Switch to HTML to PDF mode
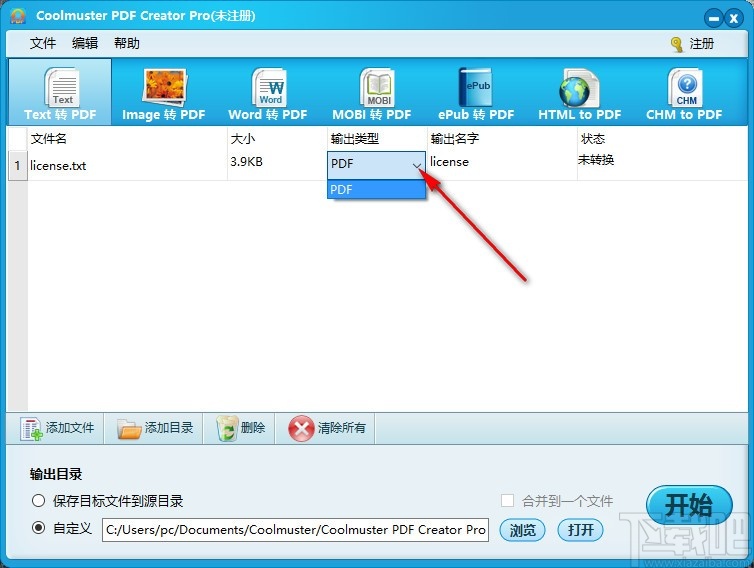 coord(579,92)
